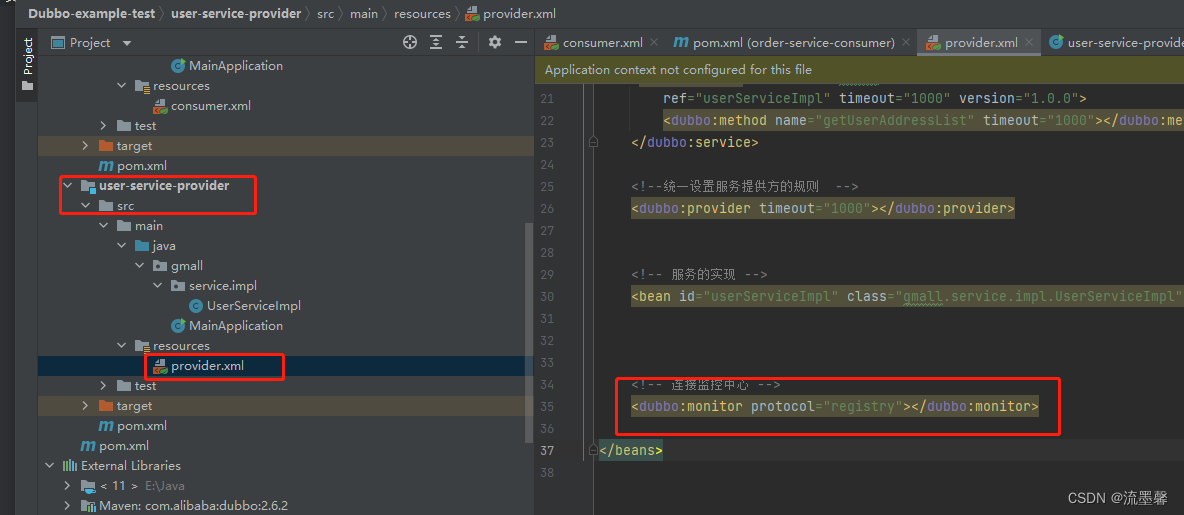Screen dimensions: 1184x515
Task: Collapse resources folder containing consumer.xml
Action: [x=122, y=86]
